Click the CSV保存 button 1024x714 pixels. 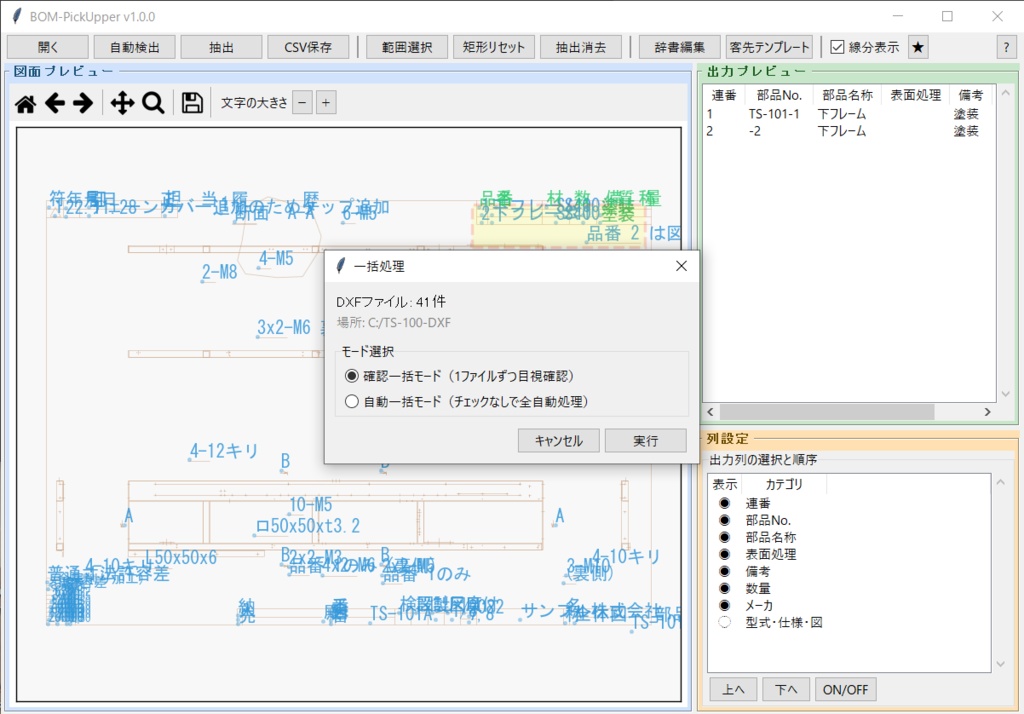(308, 47)
